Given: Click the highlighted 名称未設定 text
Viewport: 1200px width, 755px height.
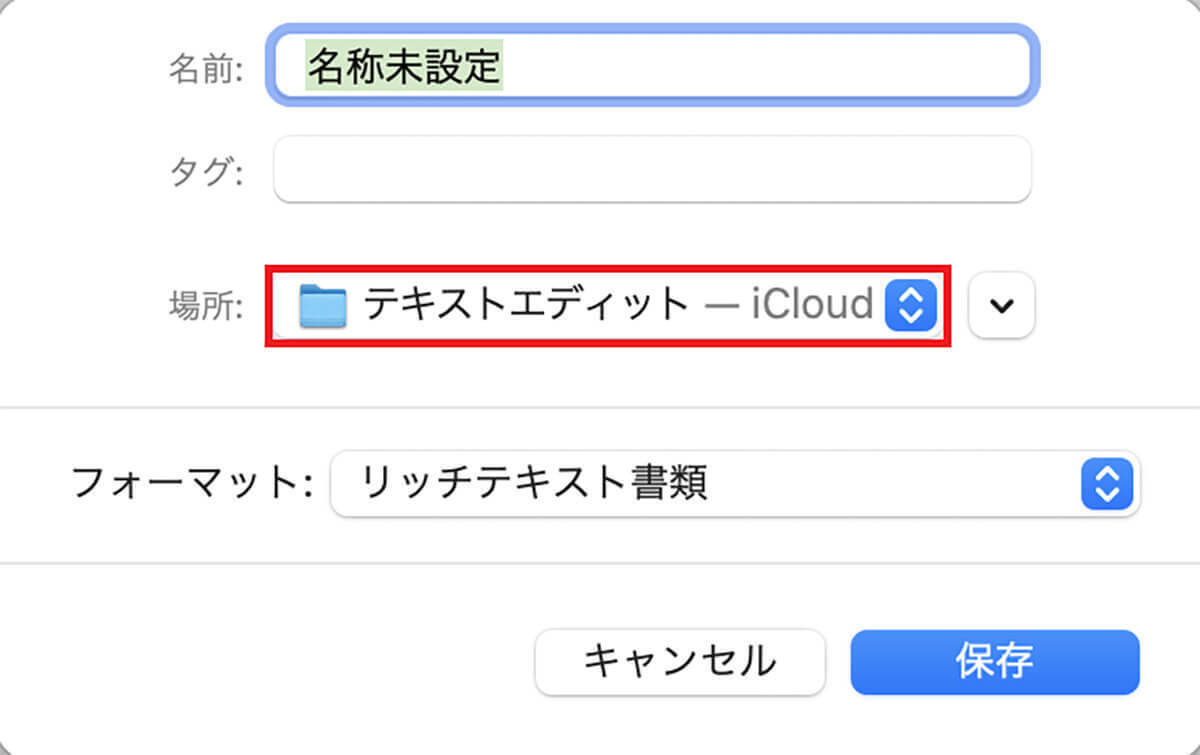Looking at the screenshot, I should [x=403, y=66].
